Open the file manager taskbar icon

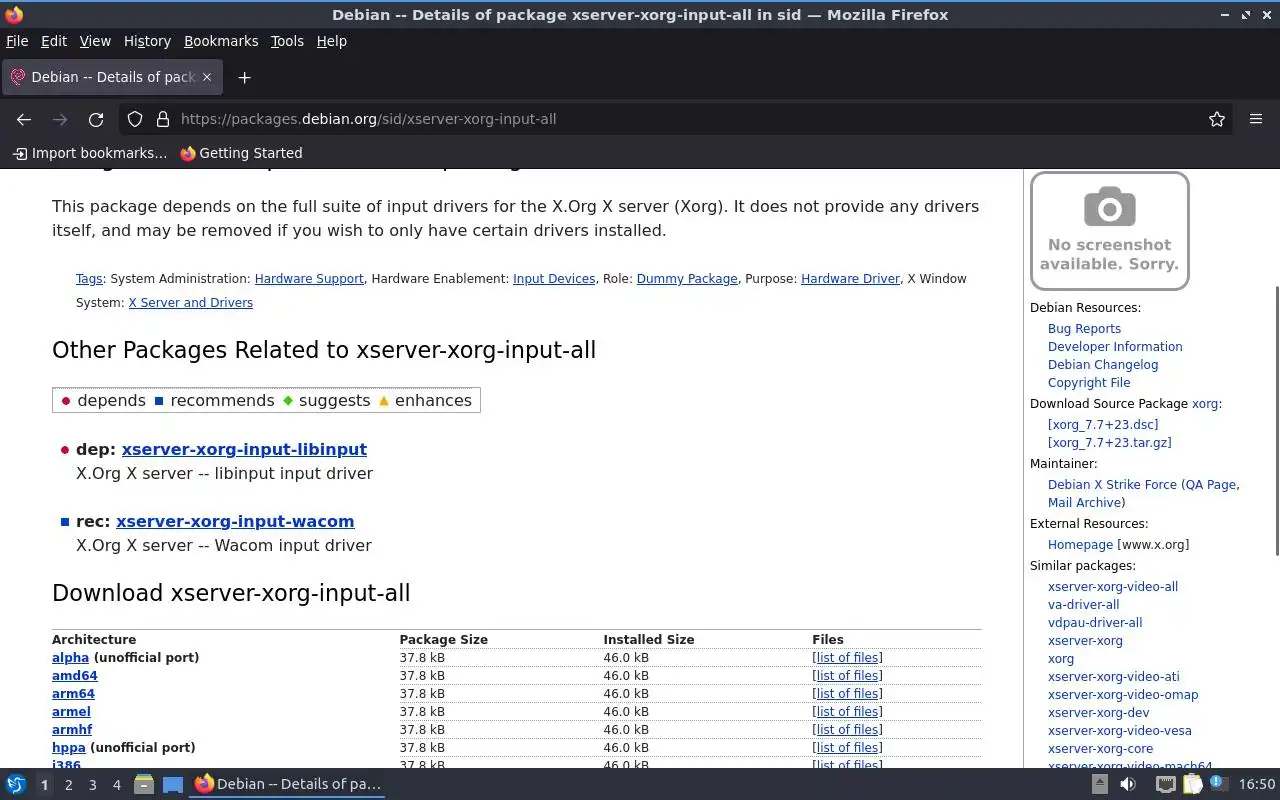coord(144,785)
